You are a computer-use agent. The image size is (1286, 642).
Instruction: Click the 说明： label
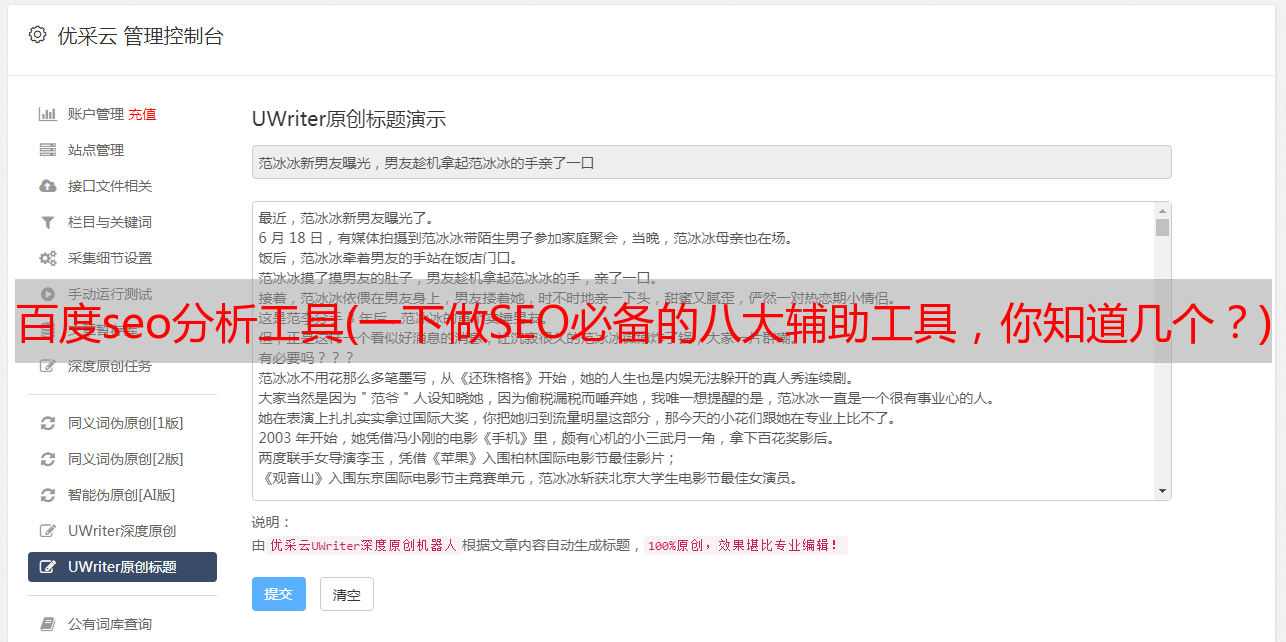(x=271, y=522)
